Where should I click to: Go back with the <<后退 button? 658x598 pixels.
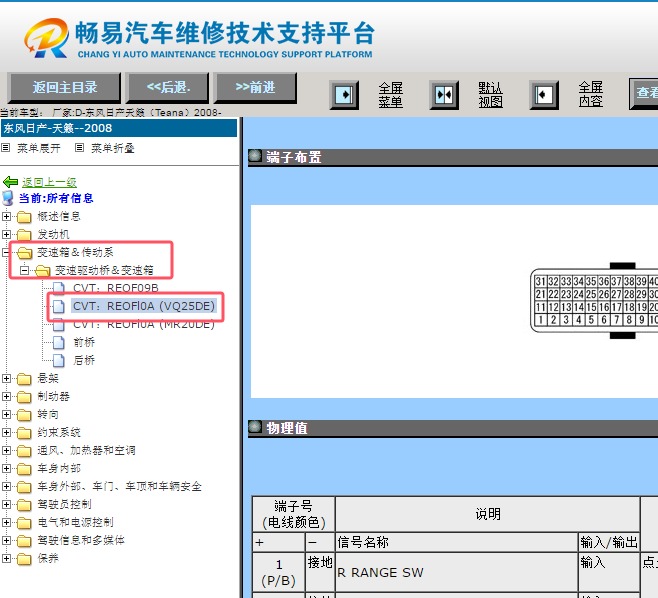[168, 88]
